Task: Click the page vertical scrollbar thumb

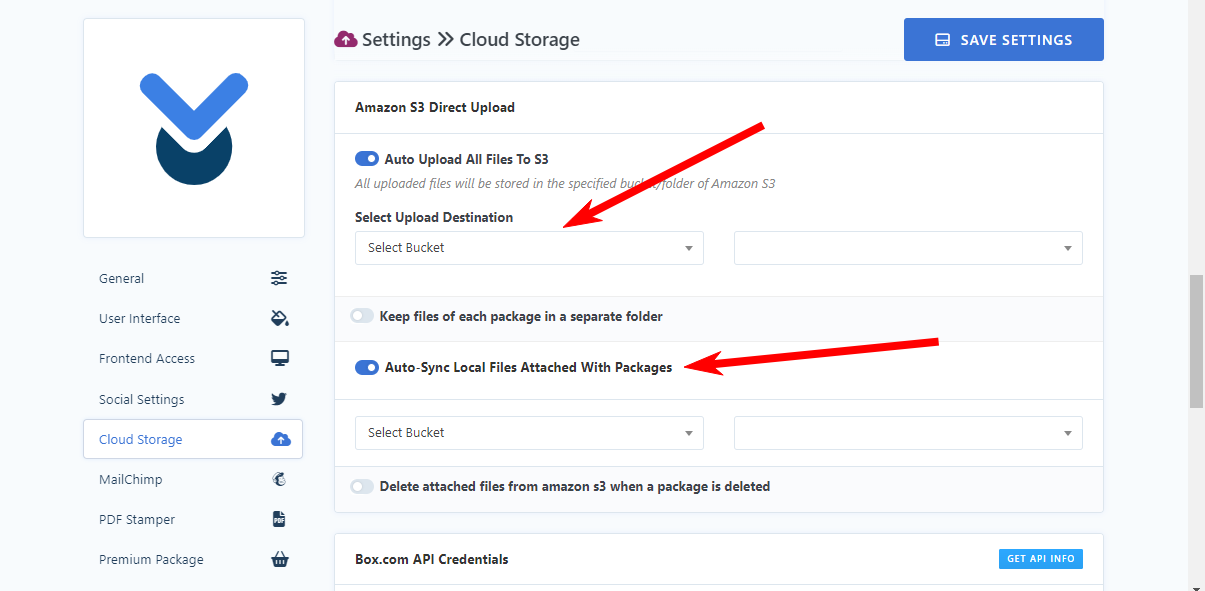Action: (x=1196, y=340)
